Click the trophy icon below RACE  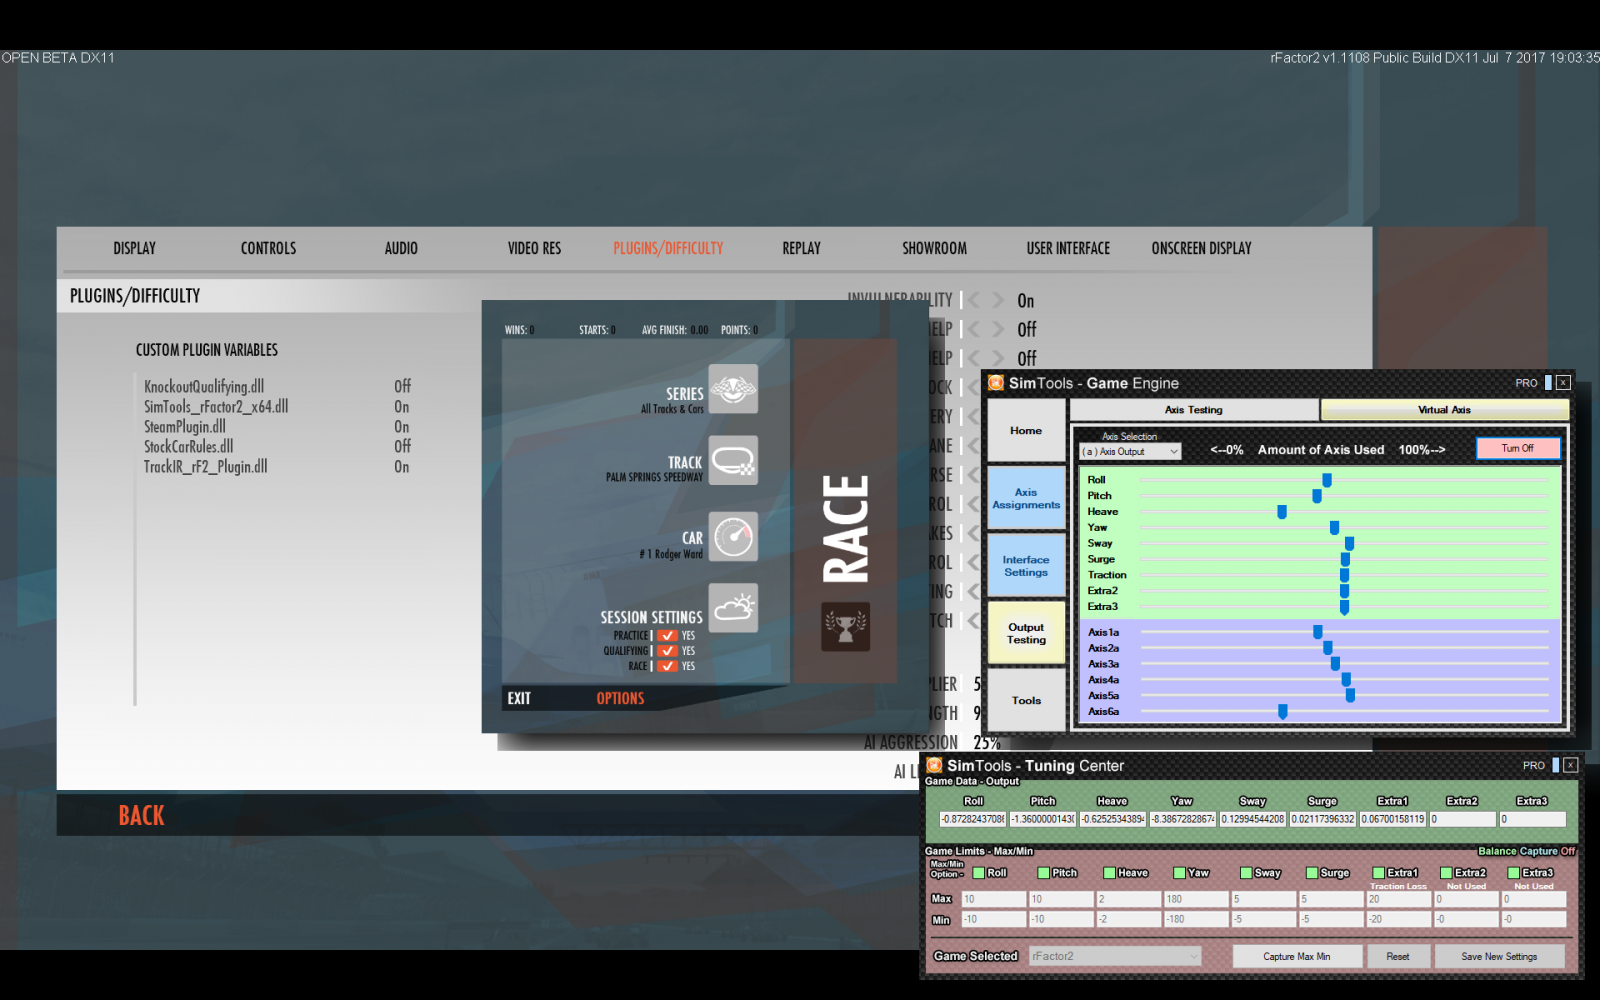[845, 627]
